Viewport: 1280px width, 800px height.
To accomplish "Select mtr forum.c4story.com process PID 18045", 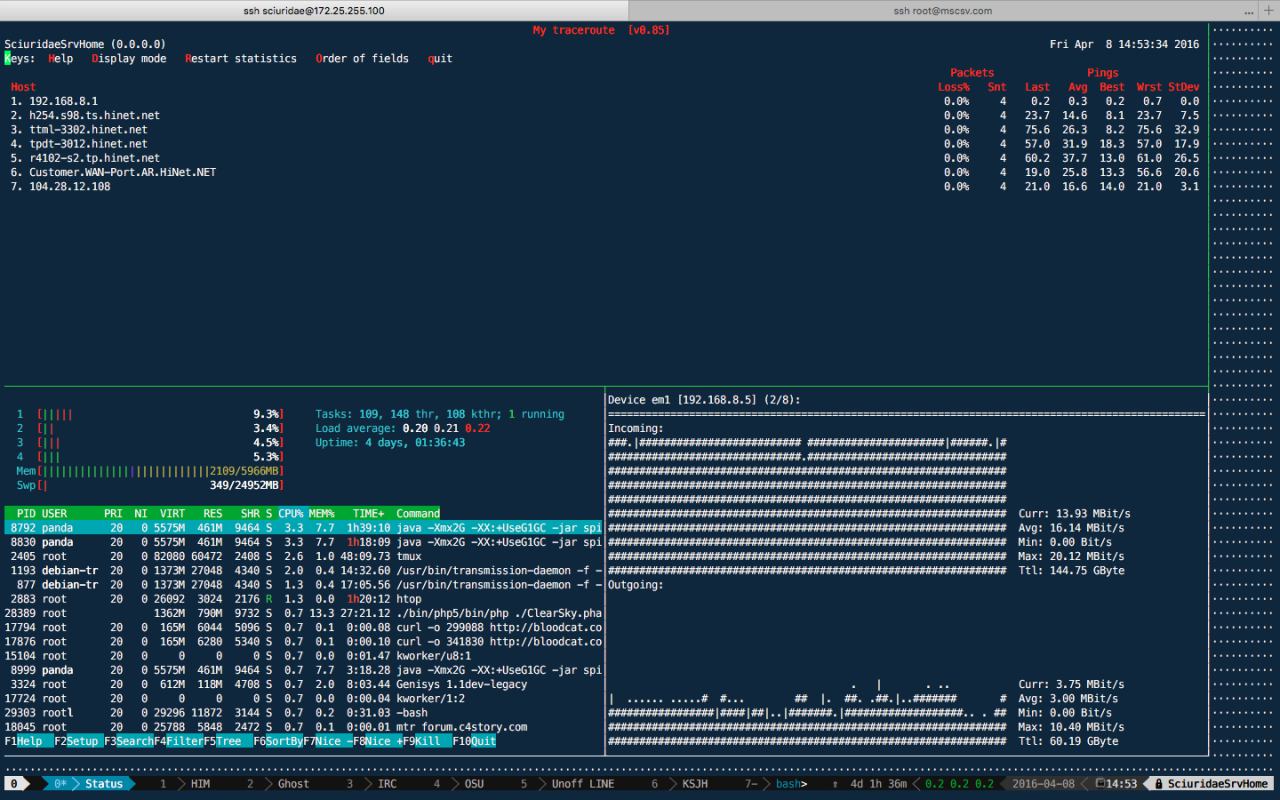I will pos(303,727).
